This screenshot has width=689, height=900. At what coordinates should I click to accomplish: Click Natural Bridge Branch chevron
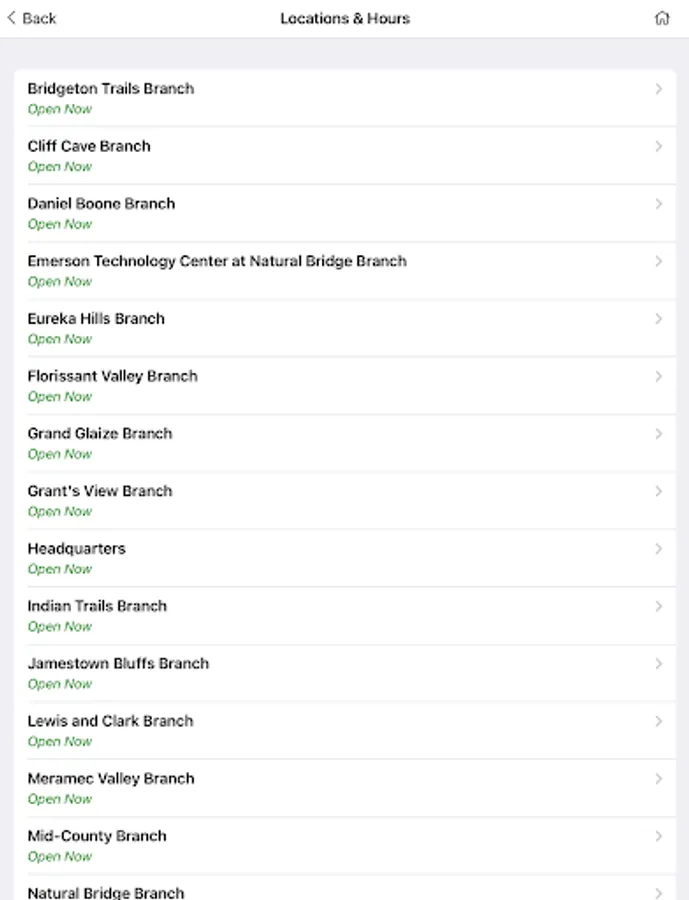pyautogui.click(x=658, y=892)
